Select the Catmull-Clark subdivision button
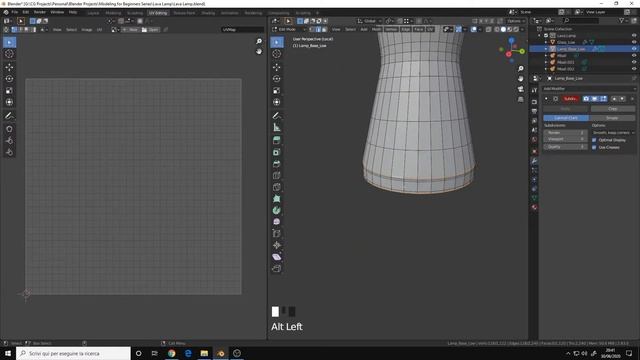Screen dimensions: 640x360 click(x=566, y=118)
